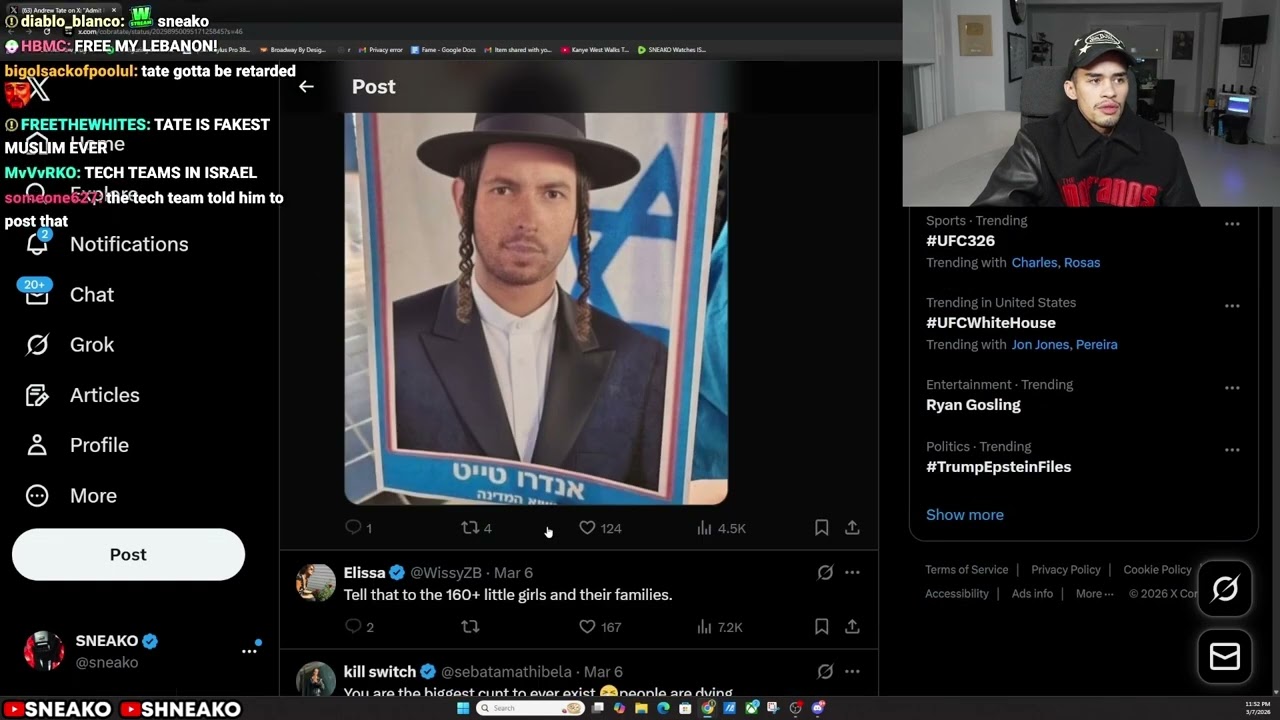Open the Pereira trending link
Viewport: 1280px width, 720px height.
[1097, 345]
